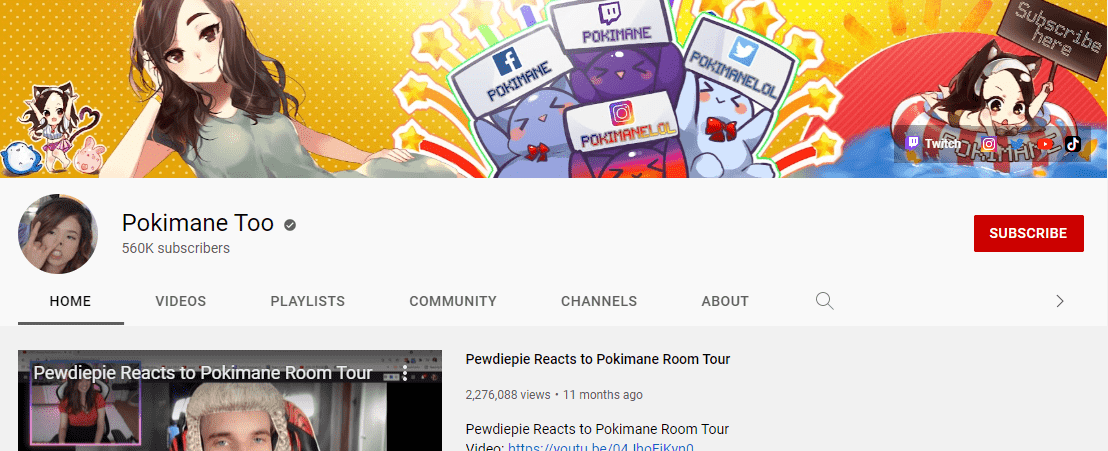Screen dimensions: 1108x451
Task: Search the channel with the magnifier icon
Action: tap(824, 301)
